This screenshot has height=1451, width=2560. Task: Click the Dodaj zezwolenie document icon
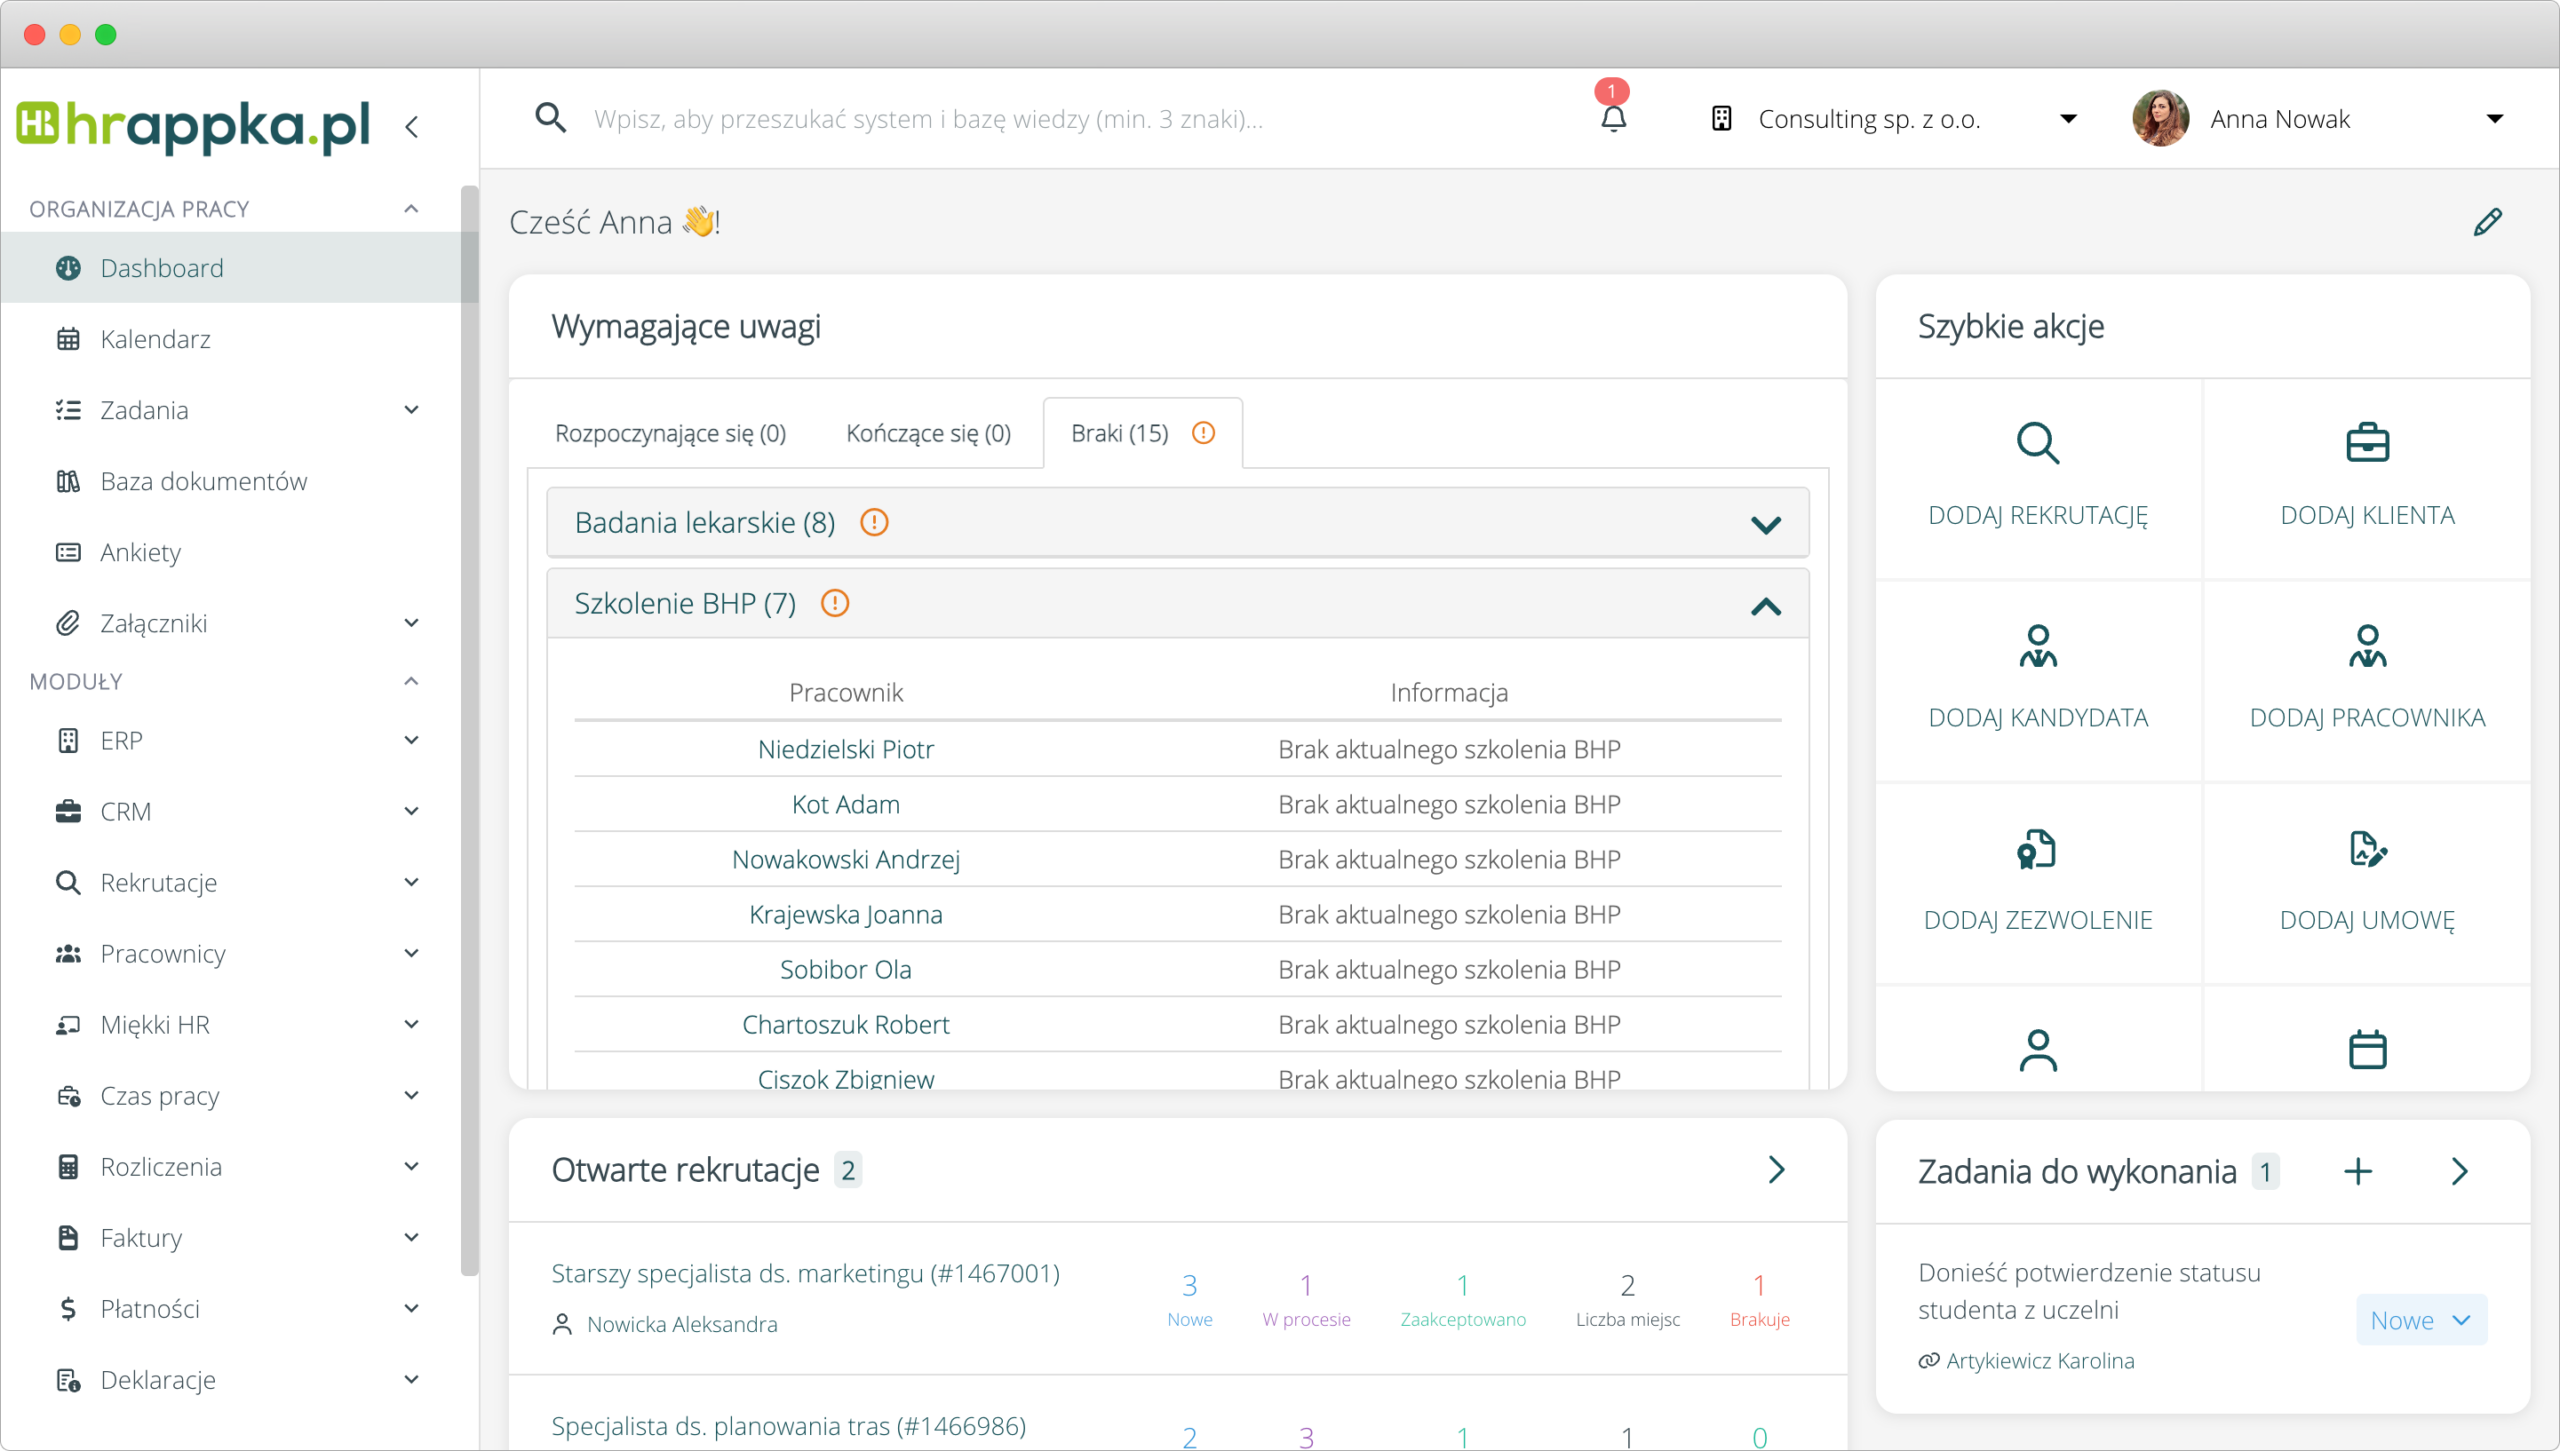coord(2037,849)
